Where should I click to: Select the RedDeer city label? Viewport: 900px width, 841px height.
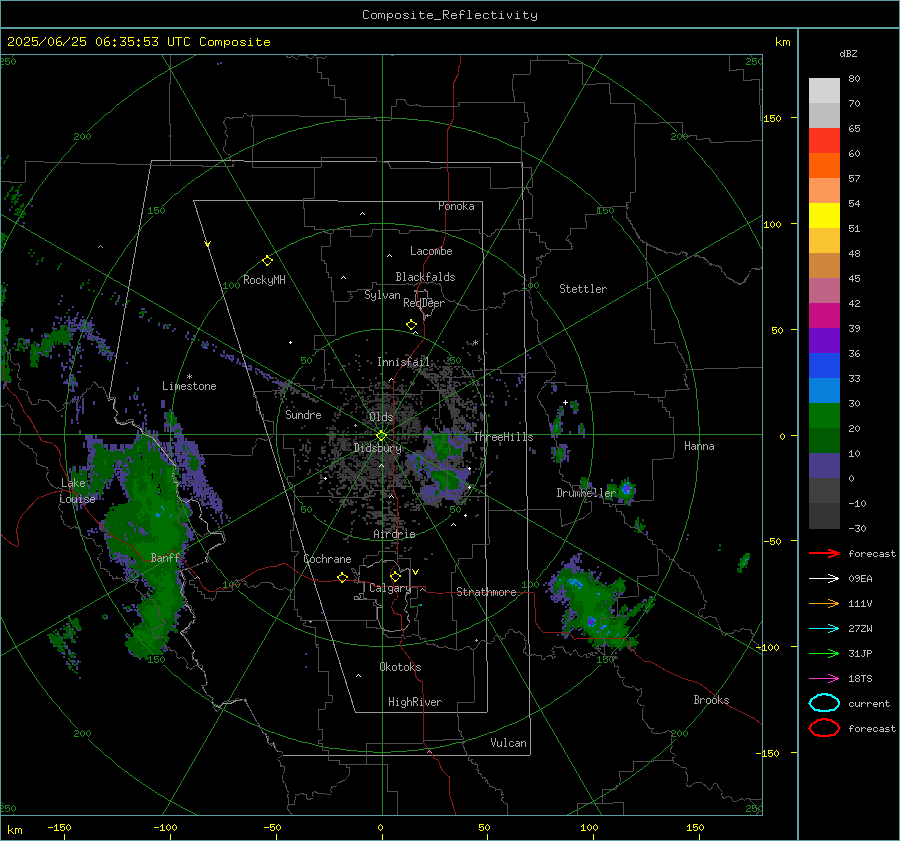424,303
